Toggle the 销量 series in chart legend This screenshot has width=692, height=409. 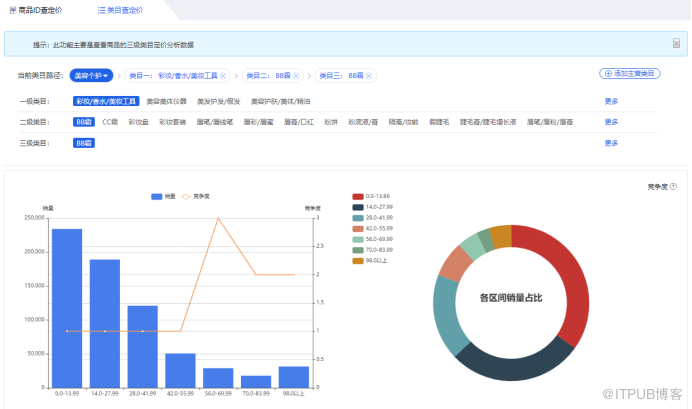pyautogui.click(x=162, y=196)
